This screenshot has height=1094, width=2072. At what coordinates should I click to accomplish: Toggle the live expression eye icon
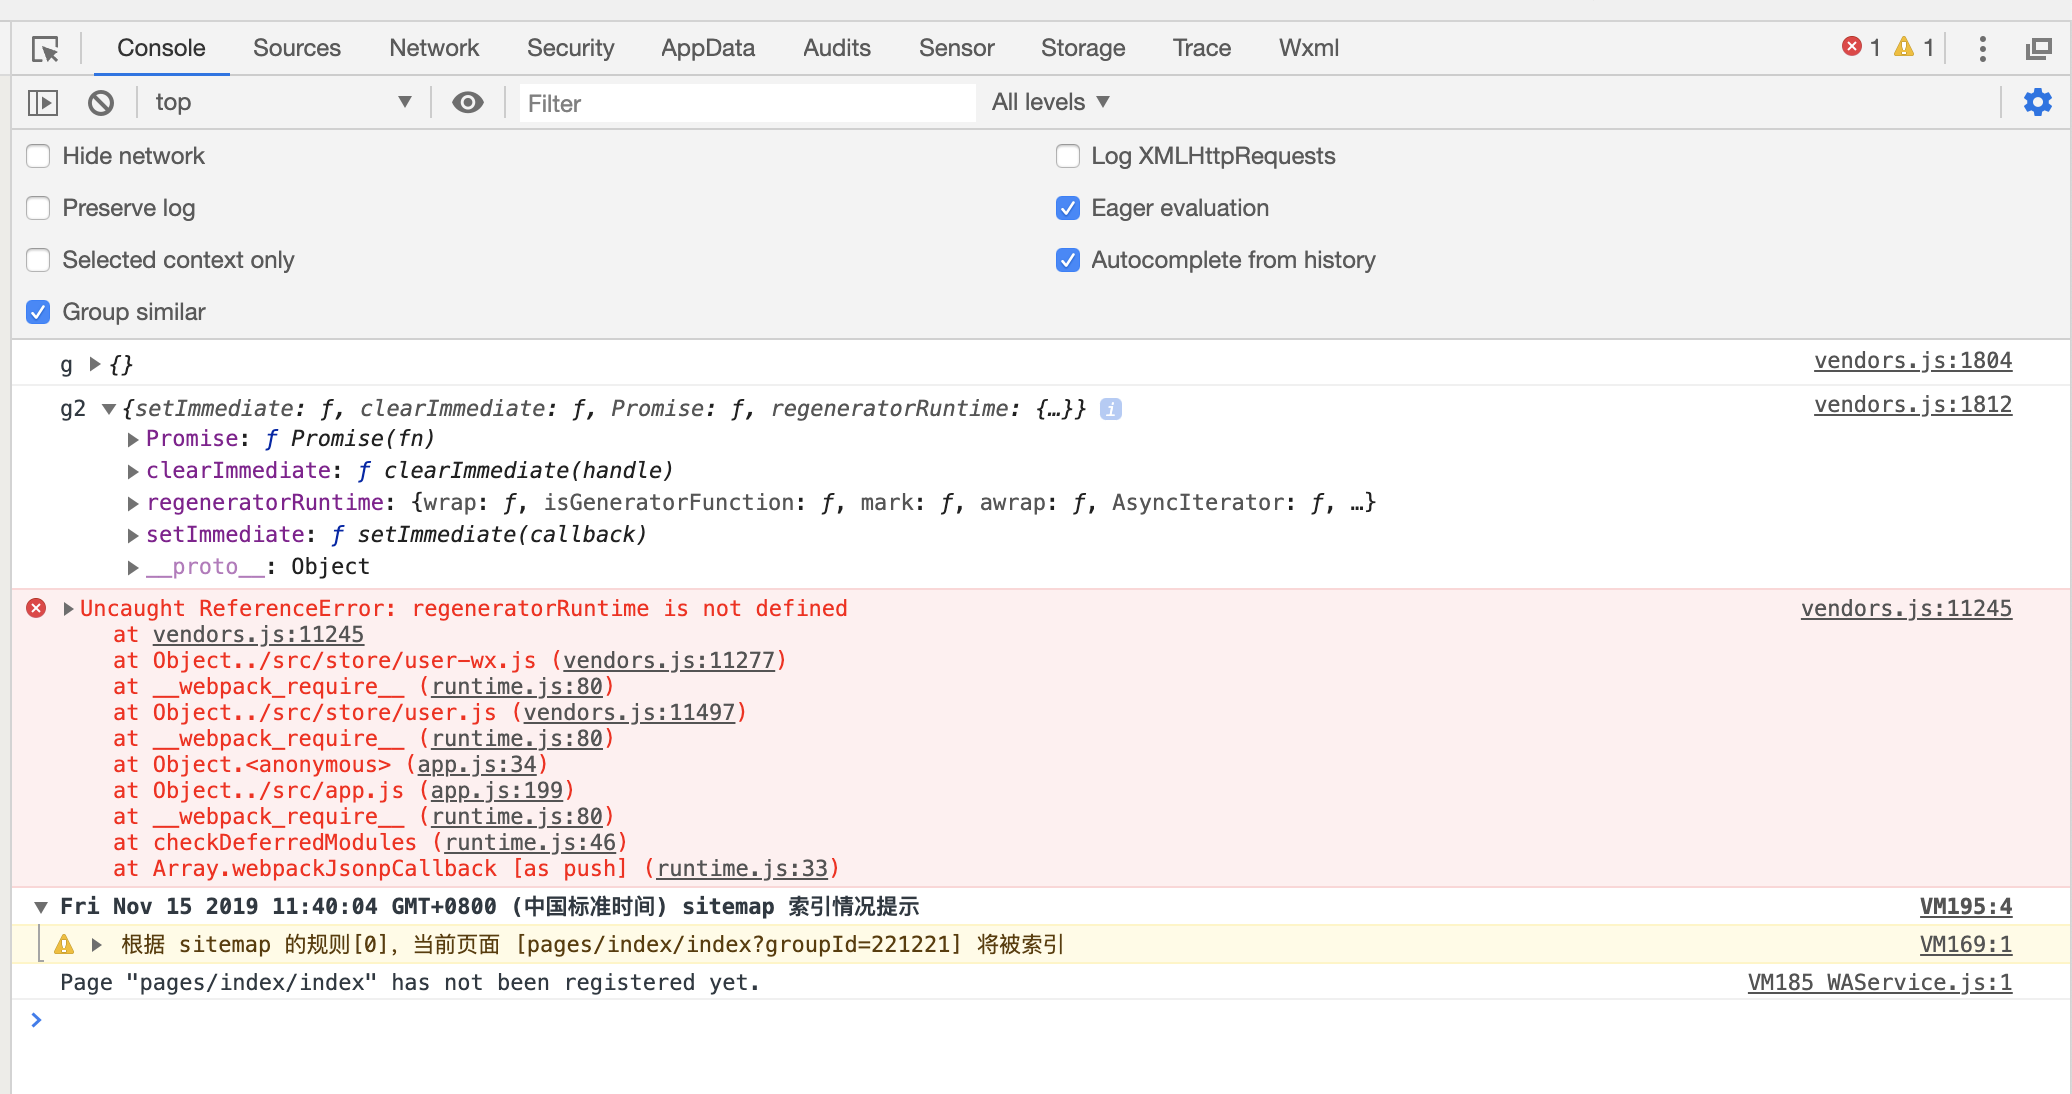[x=467, y=103]
